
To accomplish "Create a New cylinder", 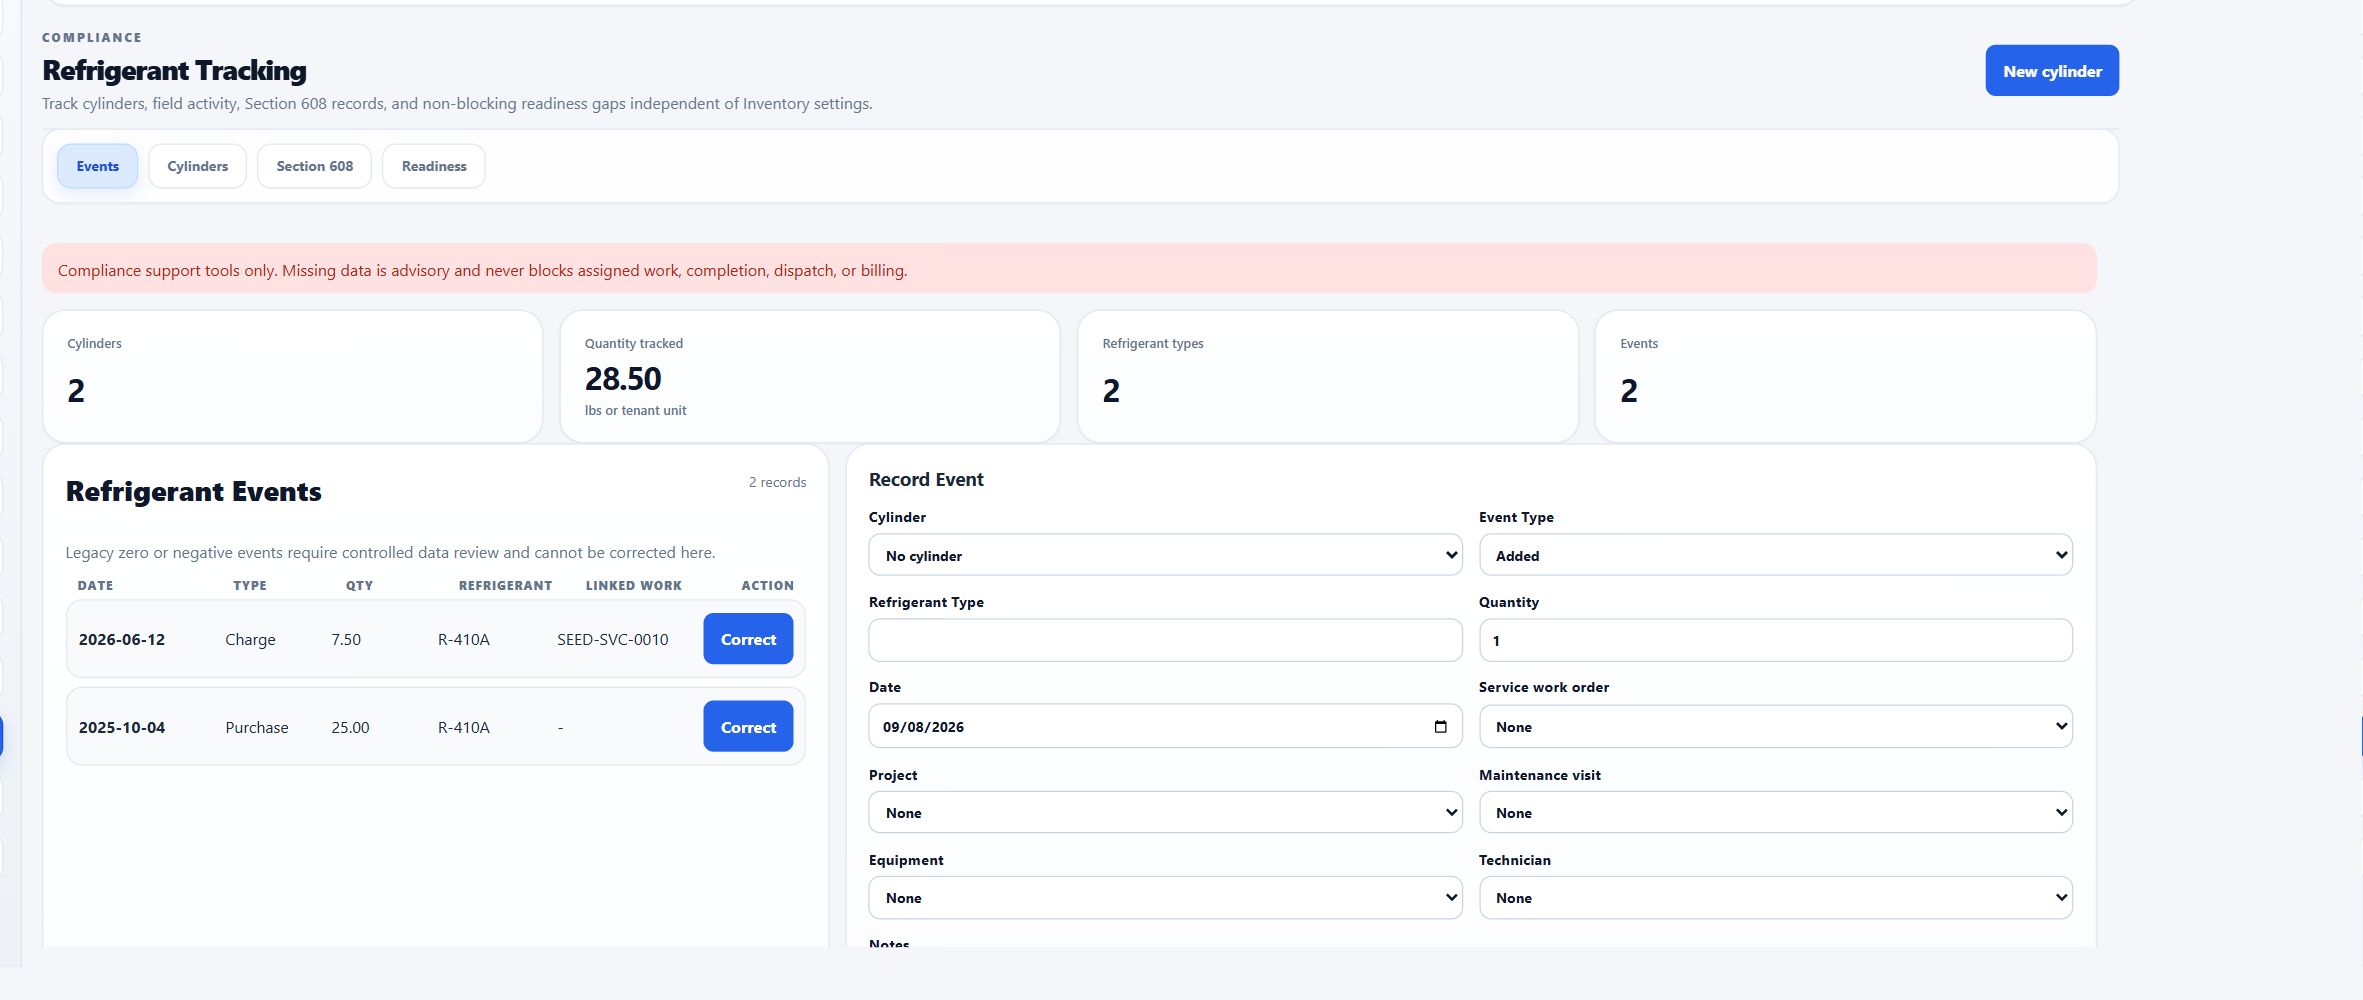I will 2052,71.
